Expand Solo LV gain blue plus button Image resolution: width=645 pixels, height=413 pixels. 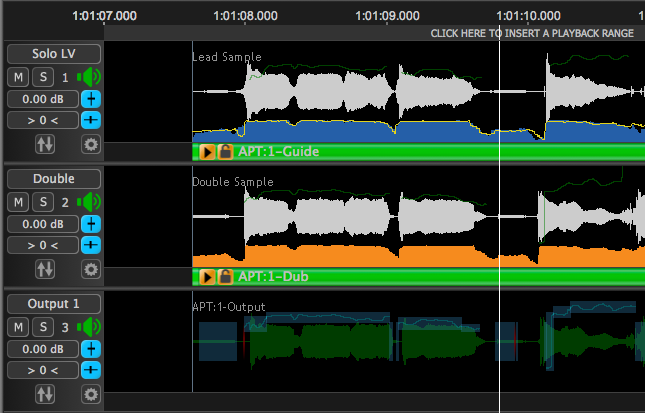[x=91, y=99]
